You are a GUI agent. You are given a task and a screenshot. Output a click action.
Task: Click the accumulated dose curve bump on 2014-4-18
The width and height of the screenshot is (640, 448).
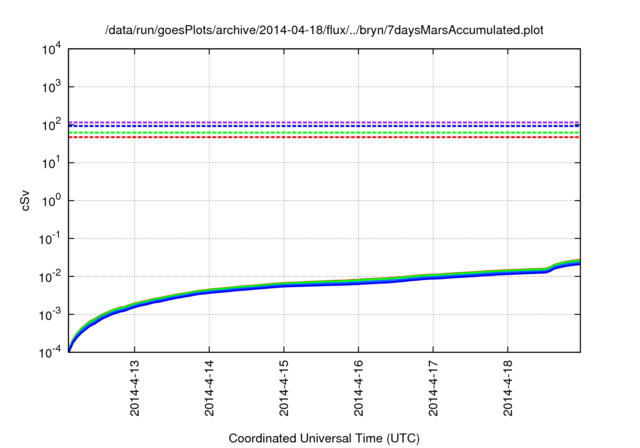[554, 267]
